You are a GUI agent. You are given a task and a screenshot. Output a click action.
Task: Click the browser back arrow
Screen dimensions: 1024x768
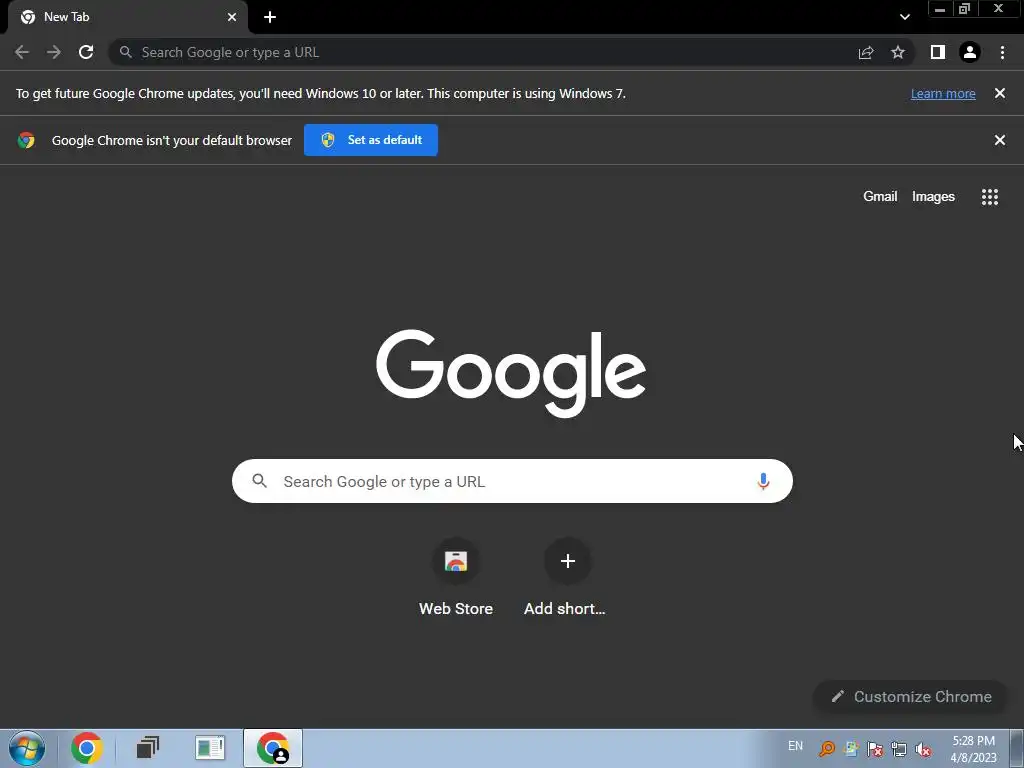(22, 52)
